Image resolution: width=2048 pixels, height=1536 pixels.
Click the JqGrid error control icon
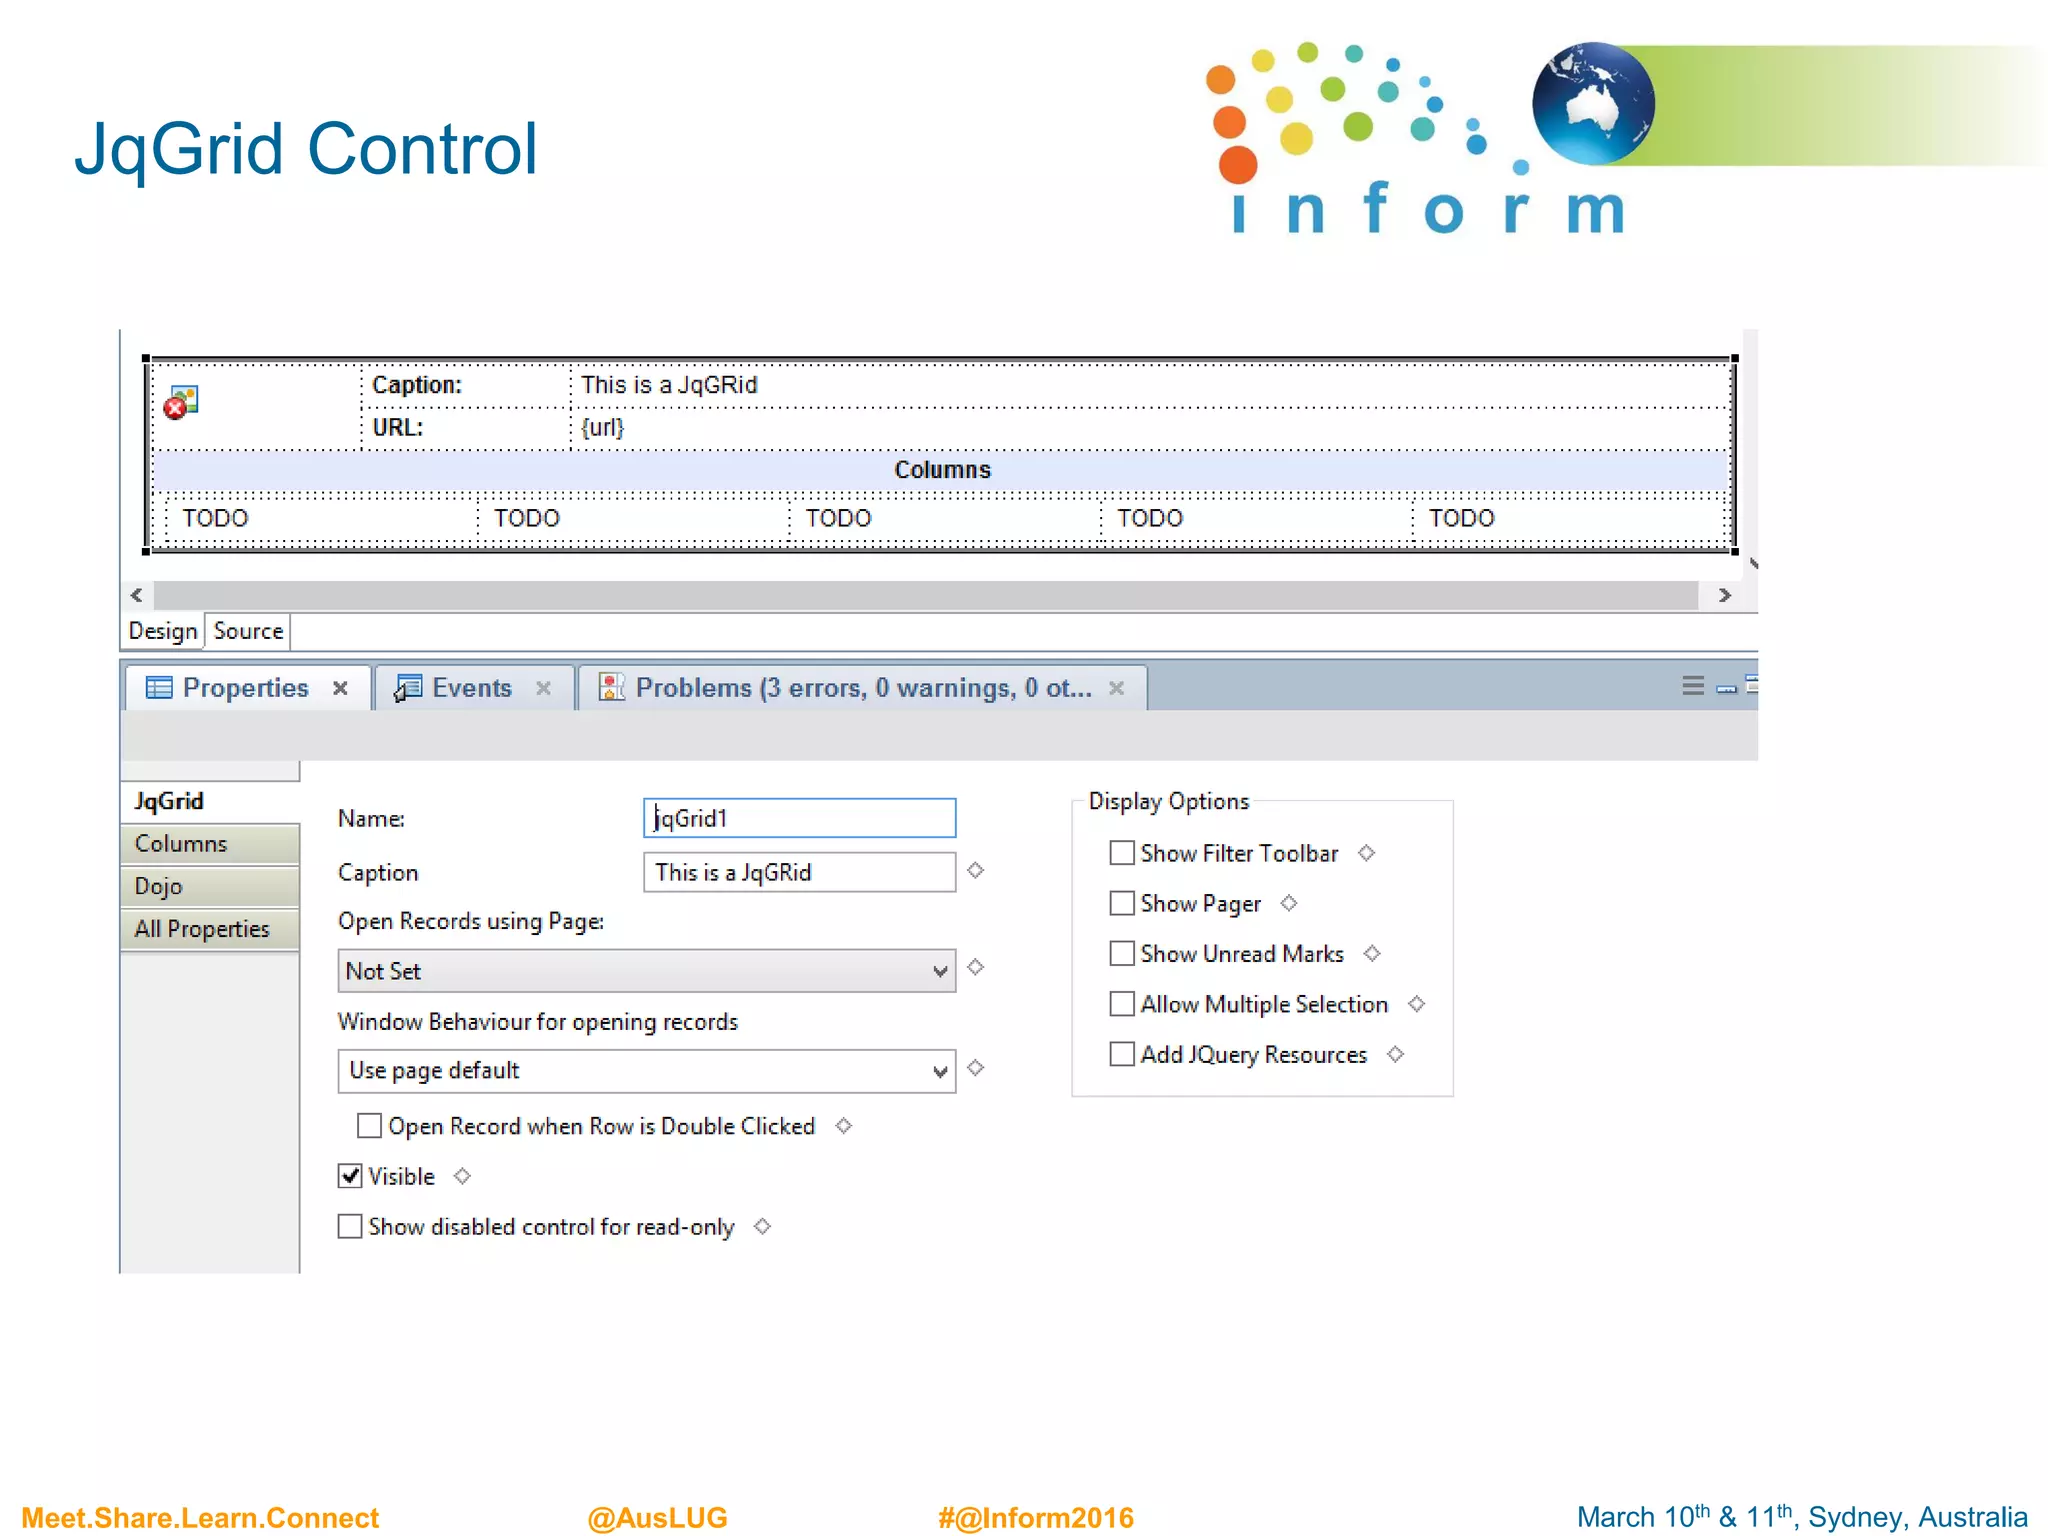pos(181,403)
